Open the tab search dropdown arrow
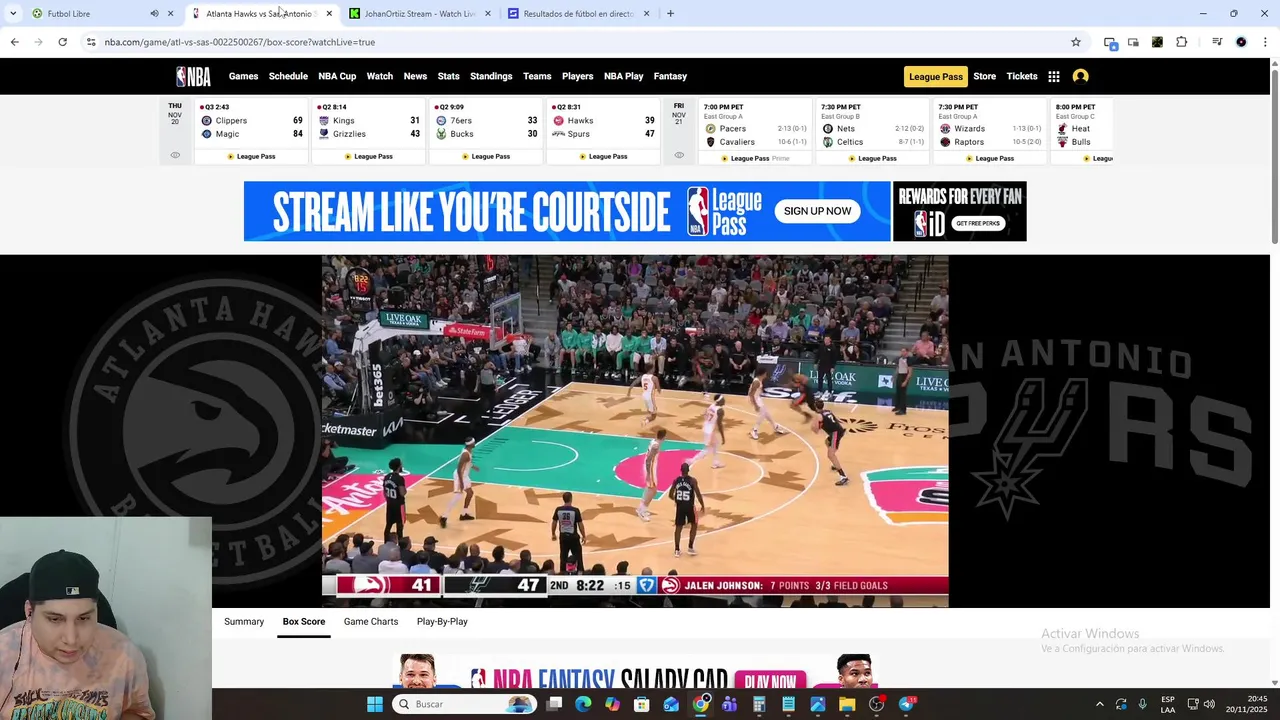Viewport: 1280px width, 720px height. point(12,14)
